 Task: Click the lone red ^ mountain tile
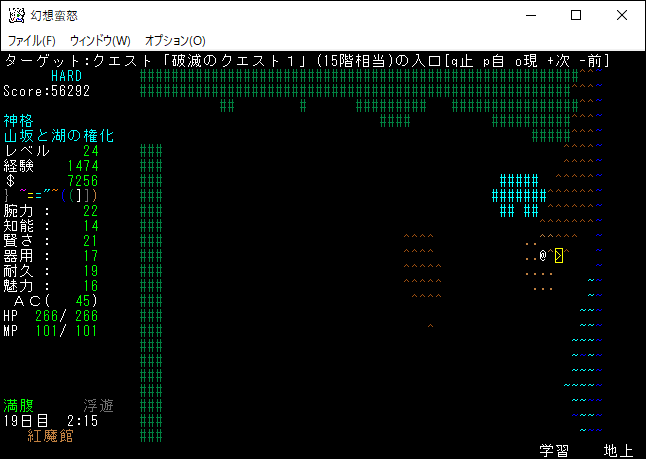430,326
